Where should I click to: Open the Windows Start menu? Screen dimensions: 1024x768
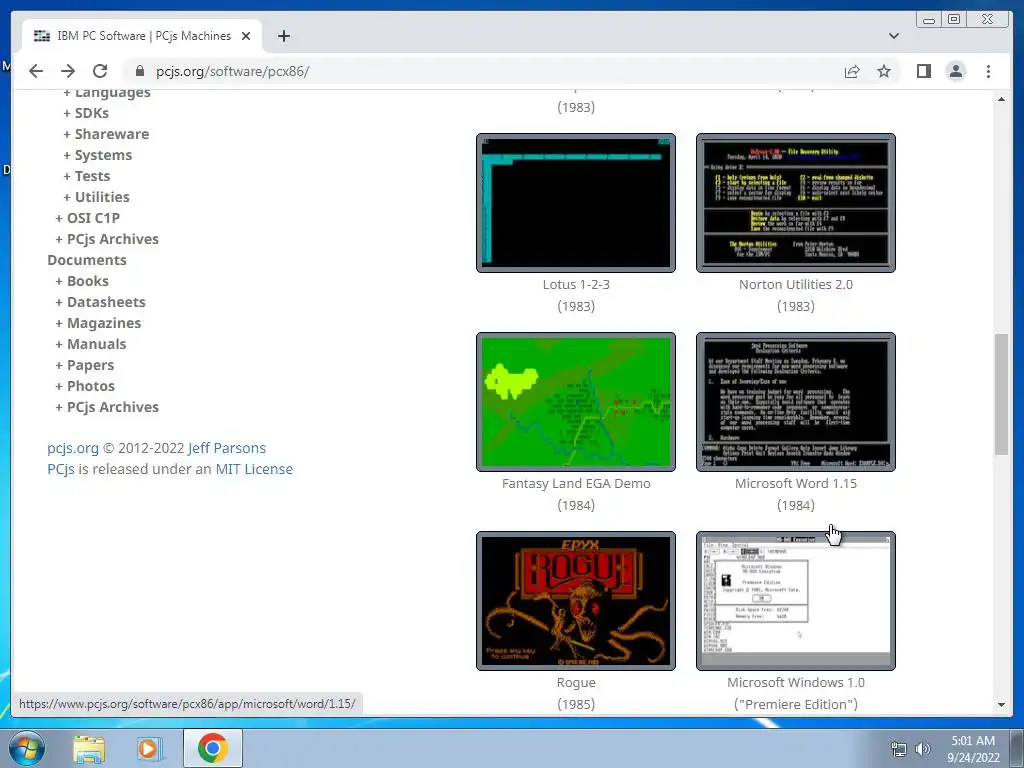(26, 748)
